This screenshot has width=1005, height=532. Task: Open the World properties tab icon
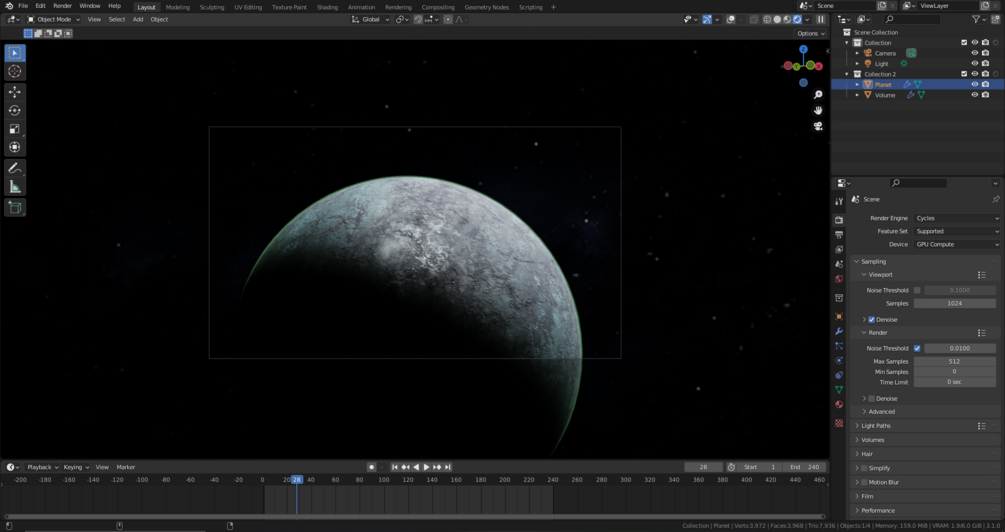839,279
